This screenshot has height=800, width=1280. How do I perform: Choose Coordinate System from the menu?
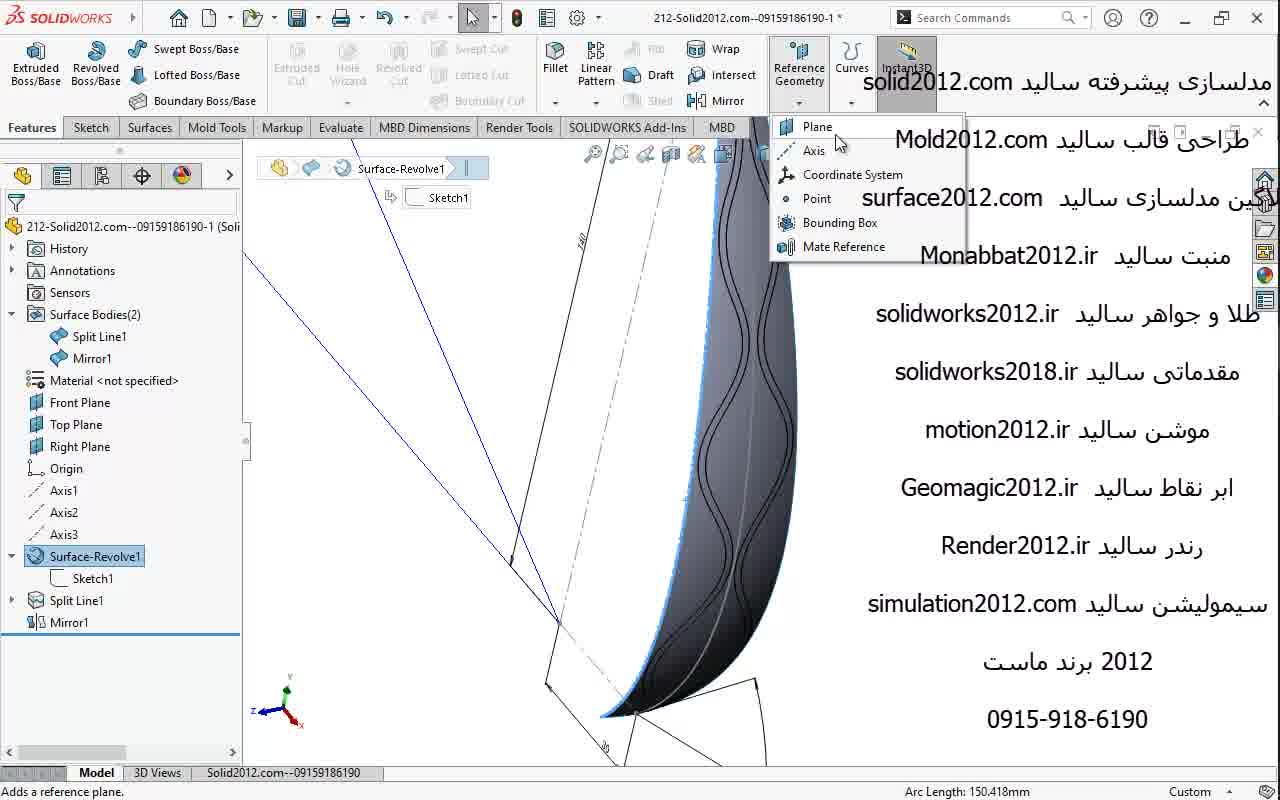coord(868,175)
